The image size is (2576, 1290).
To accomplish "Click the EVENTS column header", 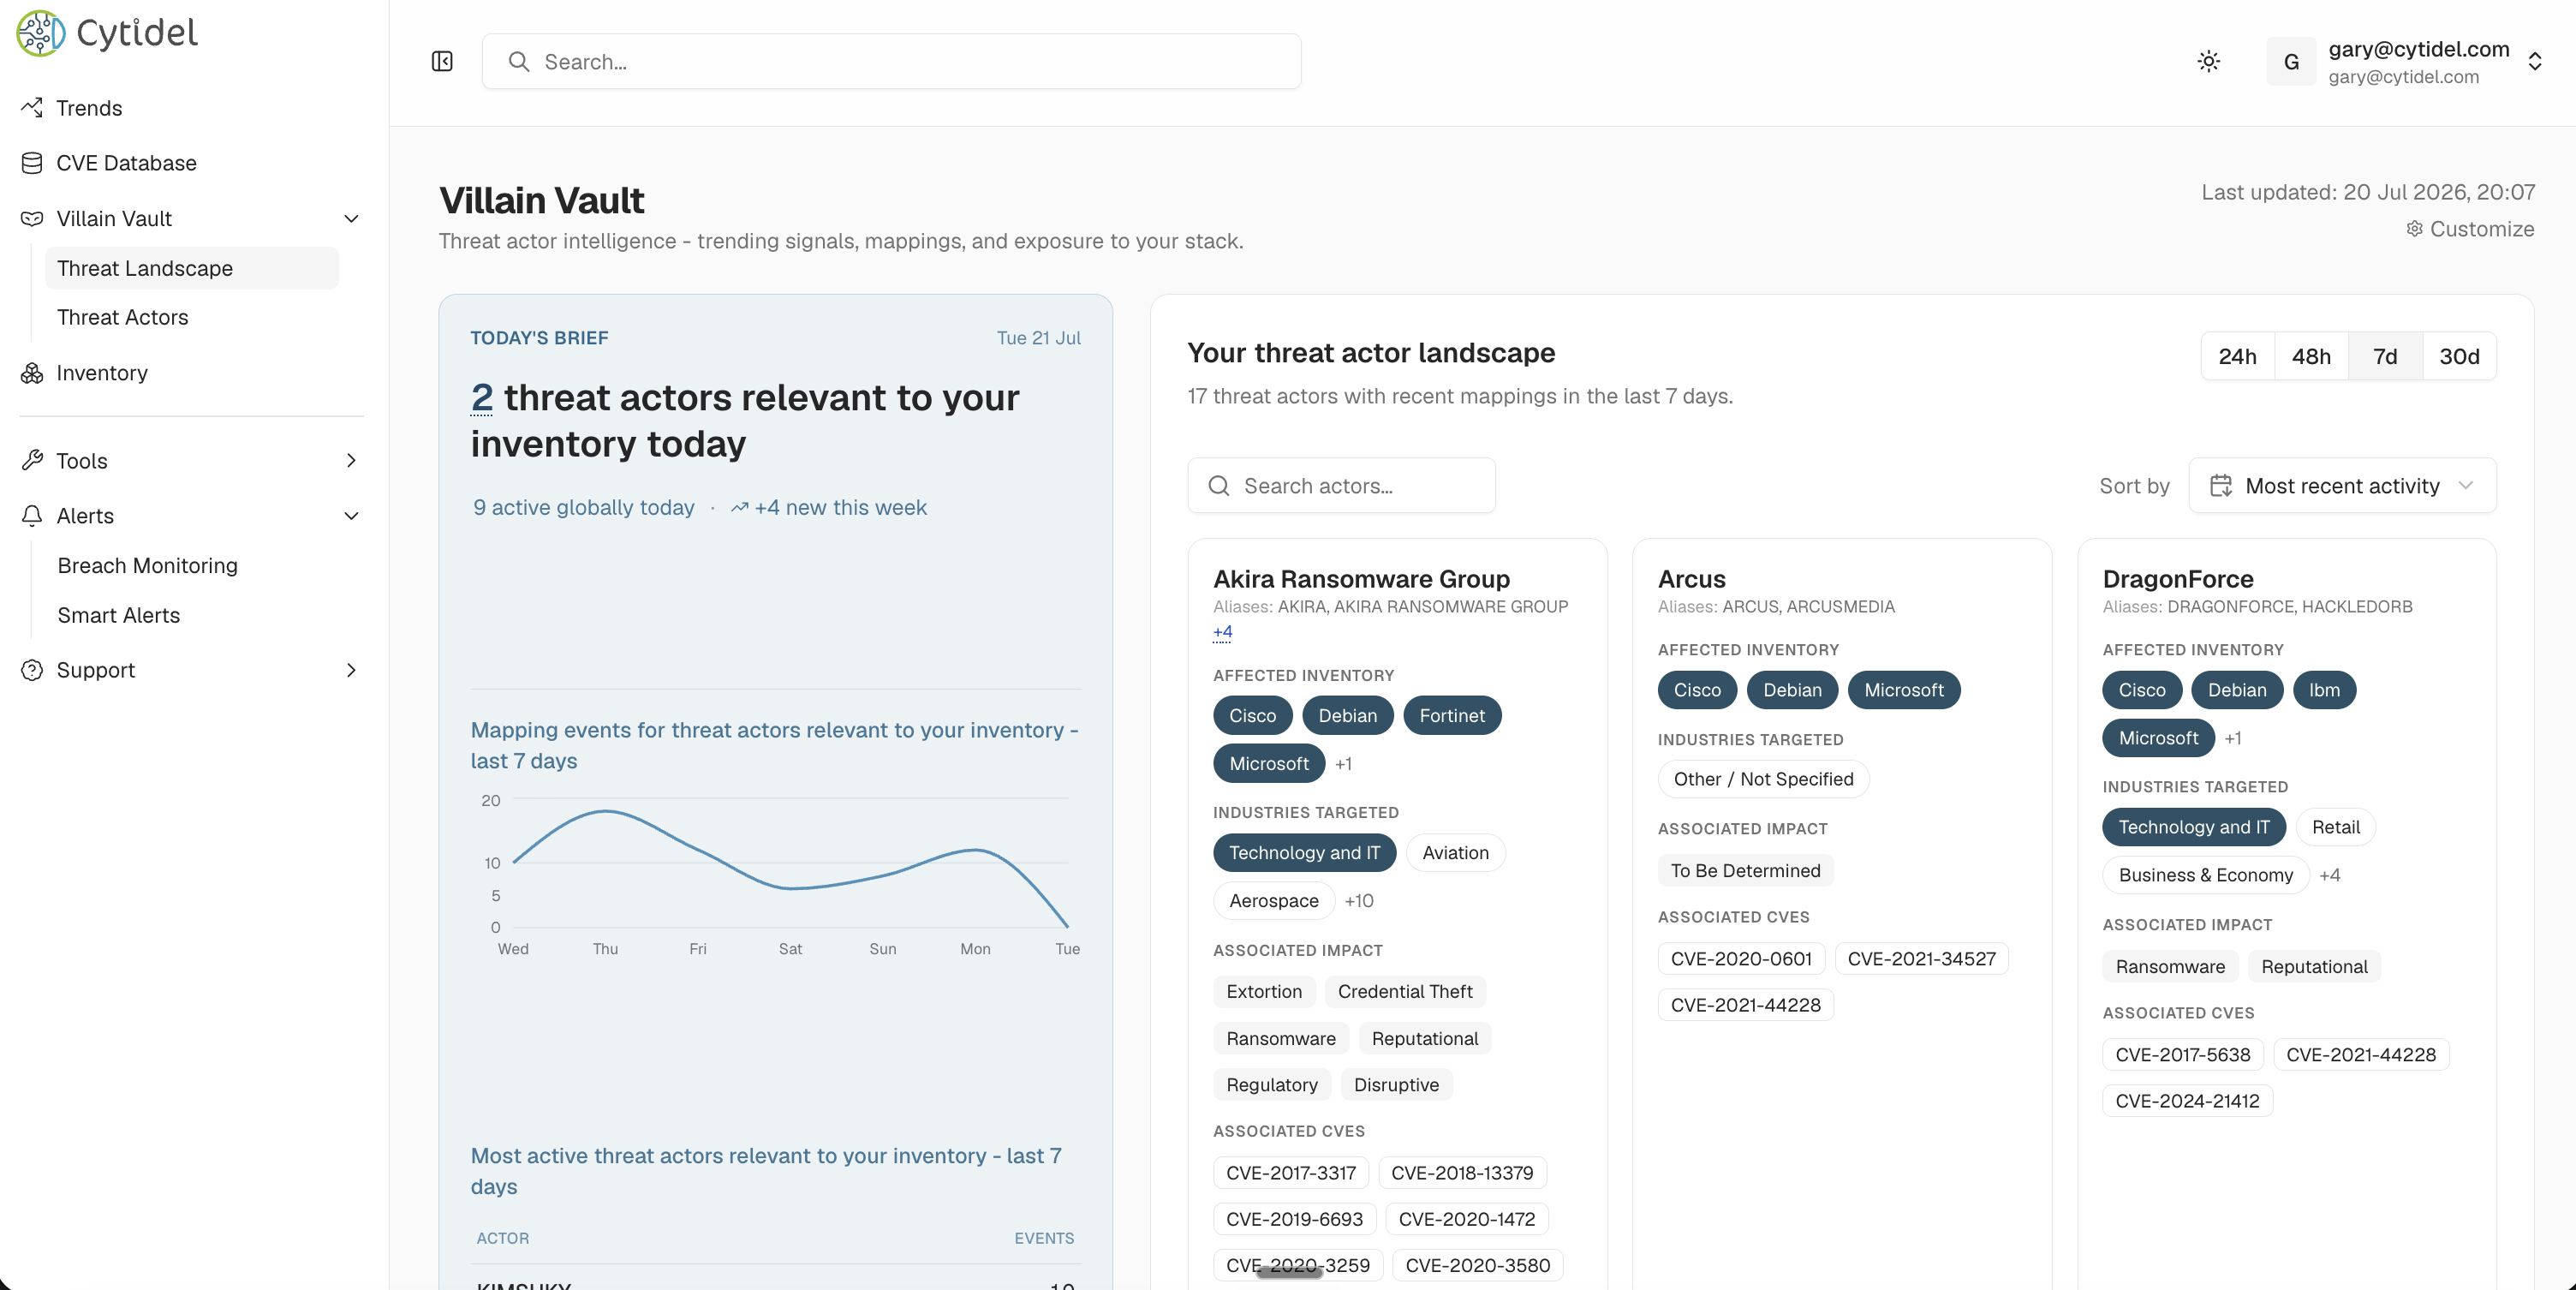I will 1044,1238.
